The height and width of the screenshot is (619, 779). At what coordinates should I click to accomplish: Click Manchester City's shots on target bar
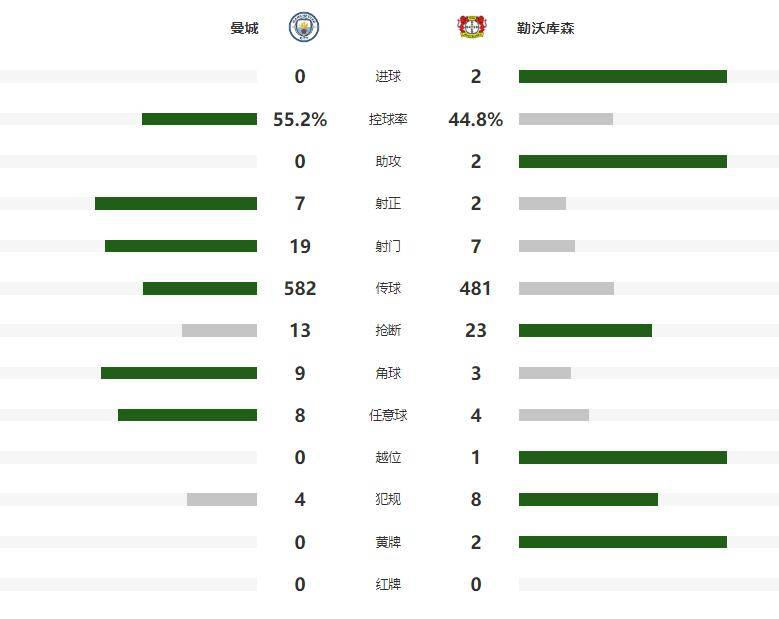(176, 204)
